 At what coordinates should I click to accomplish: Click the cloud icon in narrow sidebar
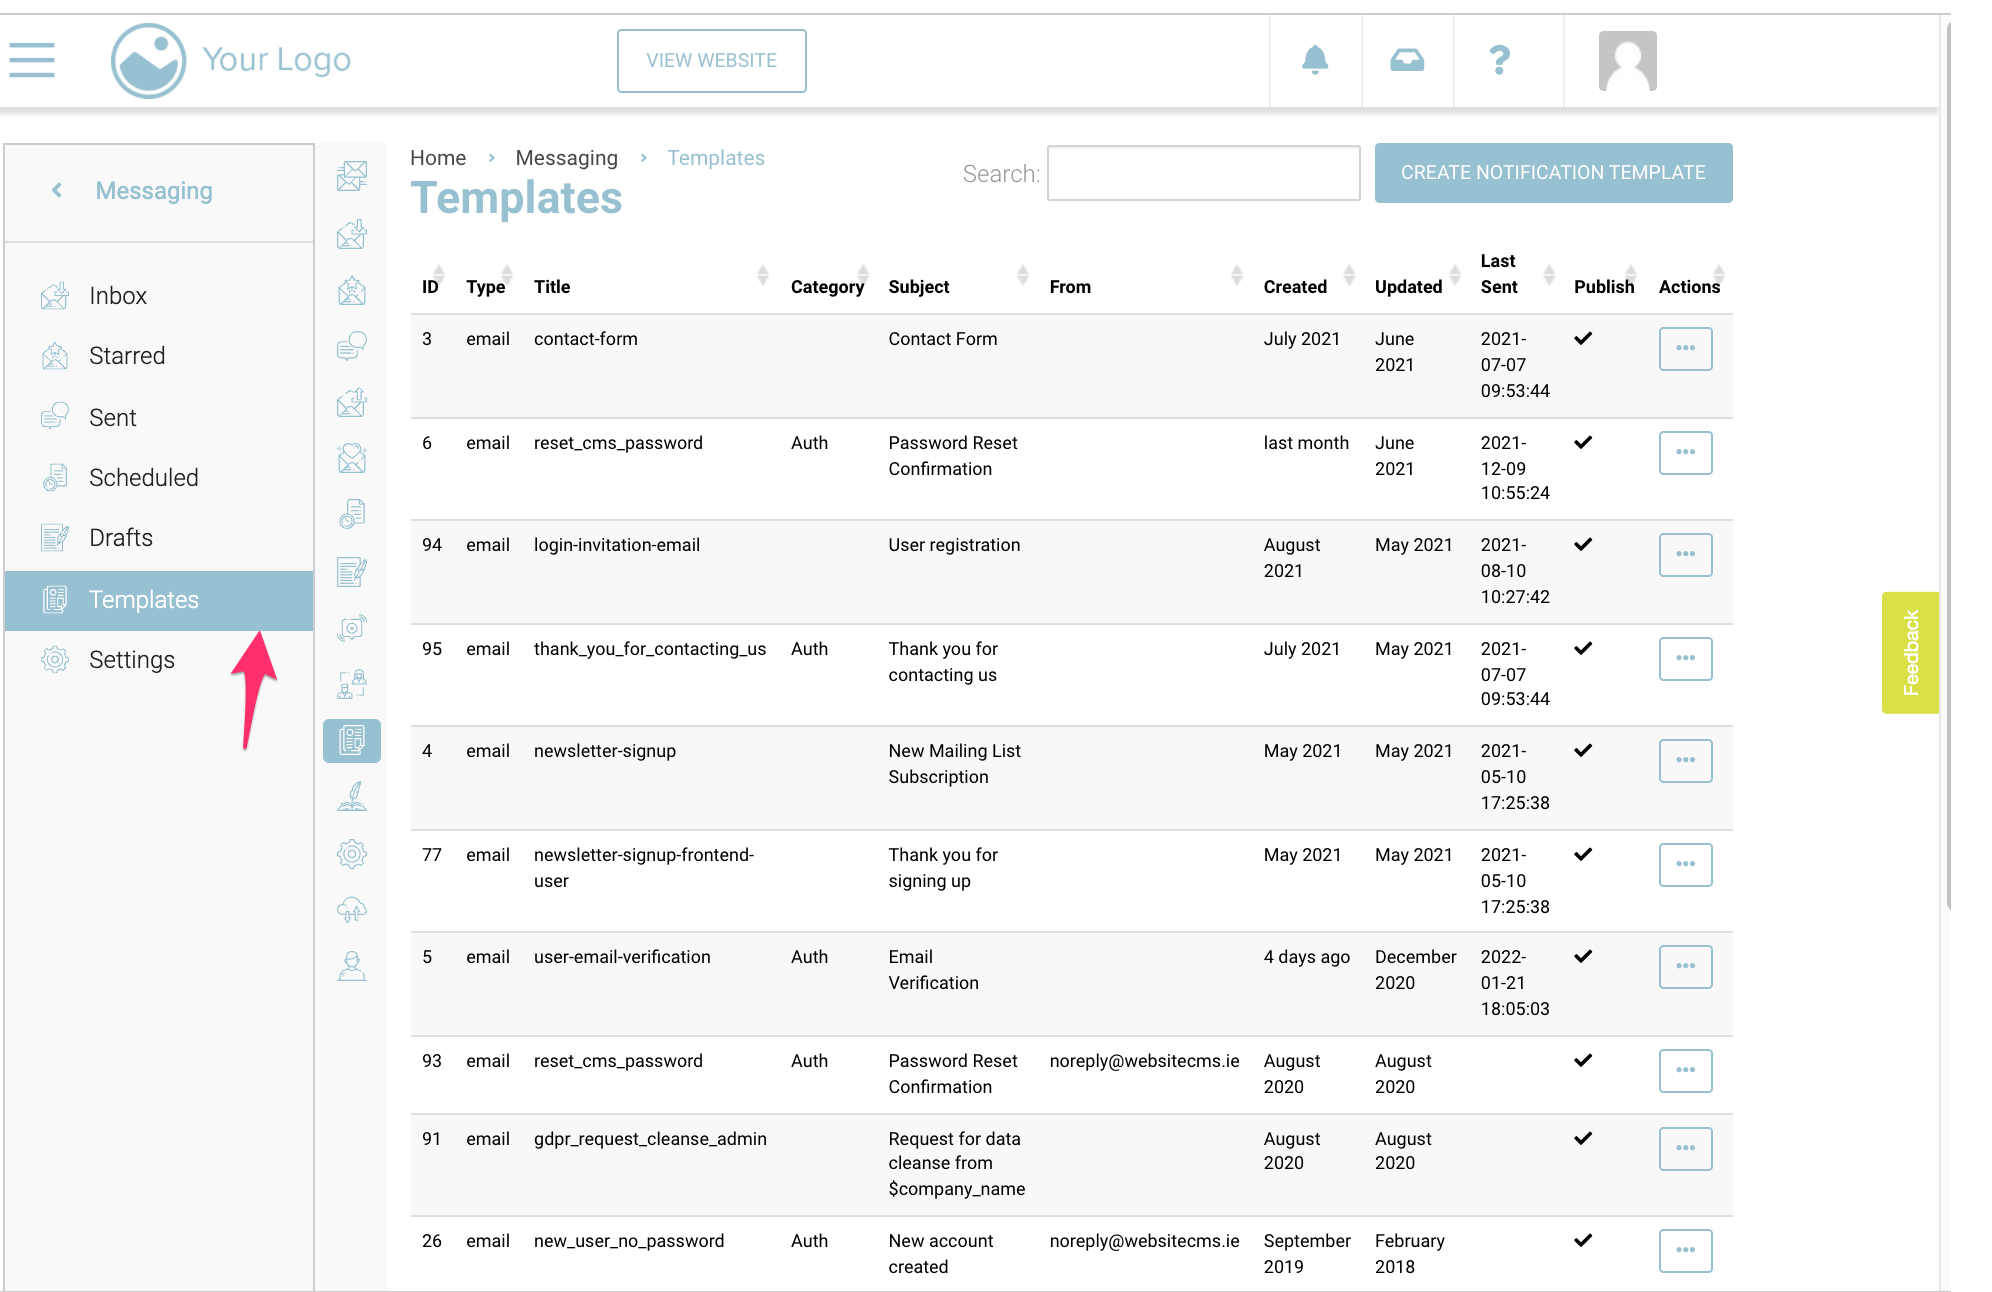(352, 909)
